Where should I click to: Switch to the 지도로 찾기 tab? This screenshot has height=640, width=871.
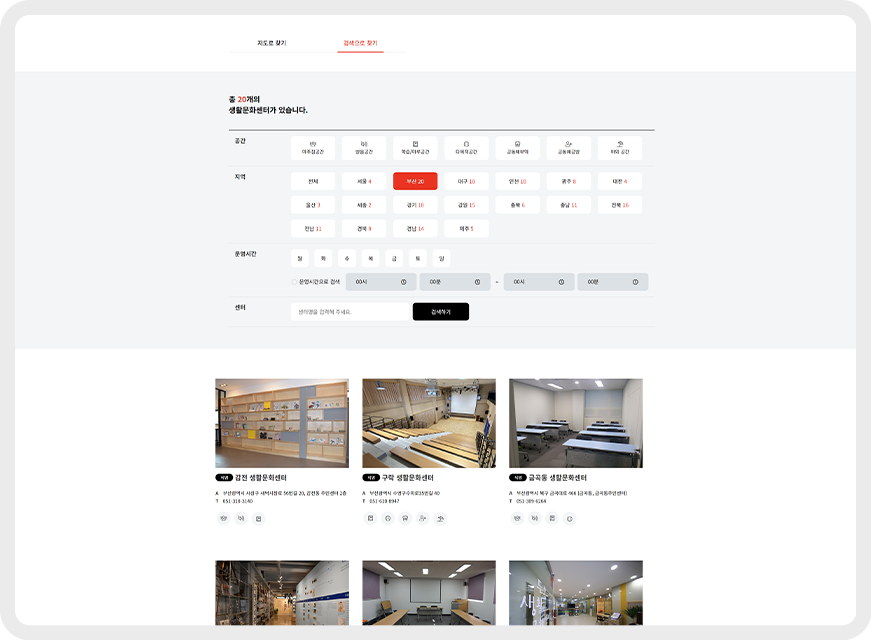tap(272, 43)
